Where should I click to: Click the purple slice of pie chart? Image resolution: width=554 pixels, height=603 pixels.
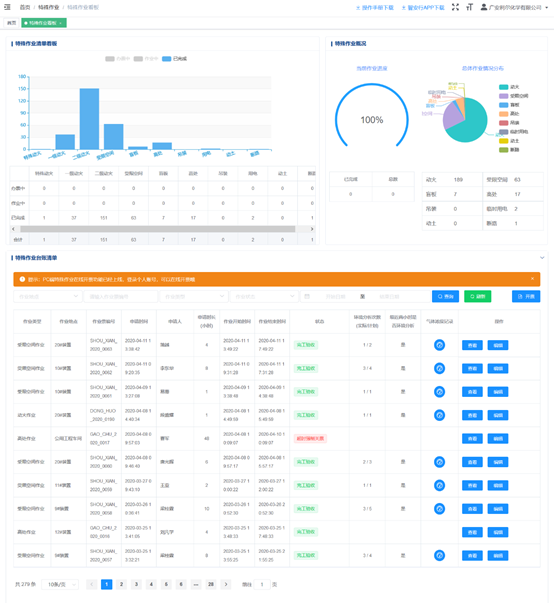(452, 115)
